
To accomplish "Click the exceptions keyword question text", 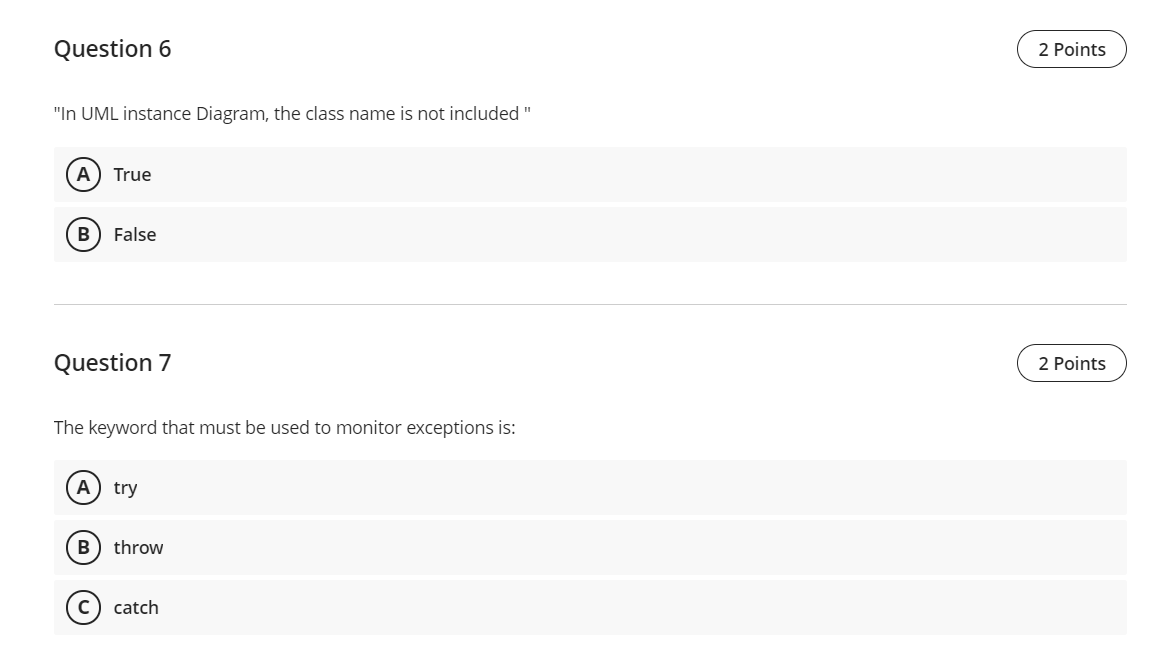I will coord(283,427).
